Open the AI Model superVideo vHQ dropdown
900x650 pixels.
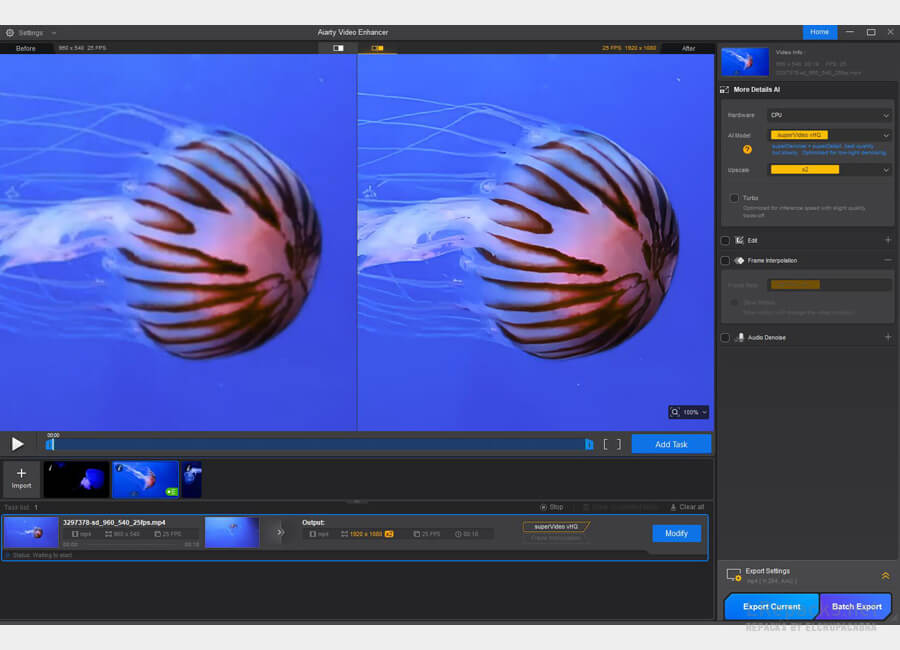tap(829, 135)
